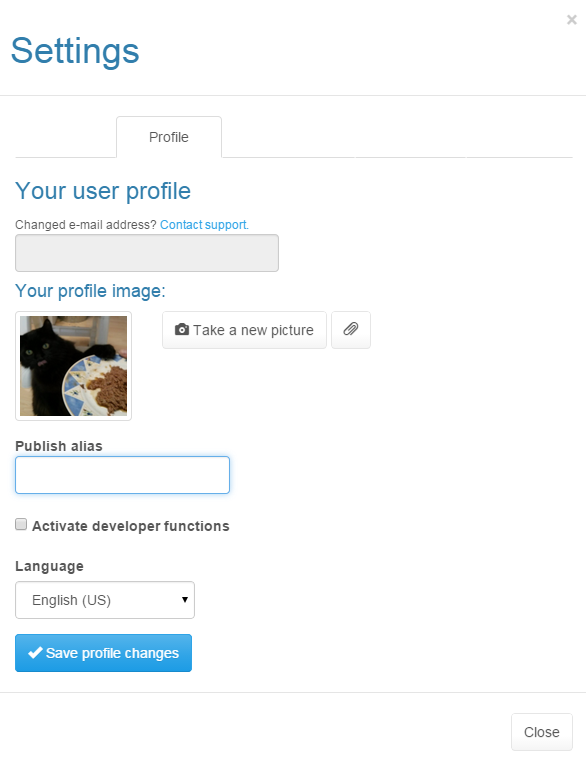Click the camera icon
The width and height of the screenshot is (586, 762).
[x=182, y=329]
